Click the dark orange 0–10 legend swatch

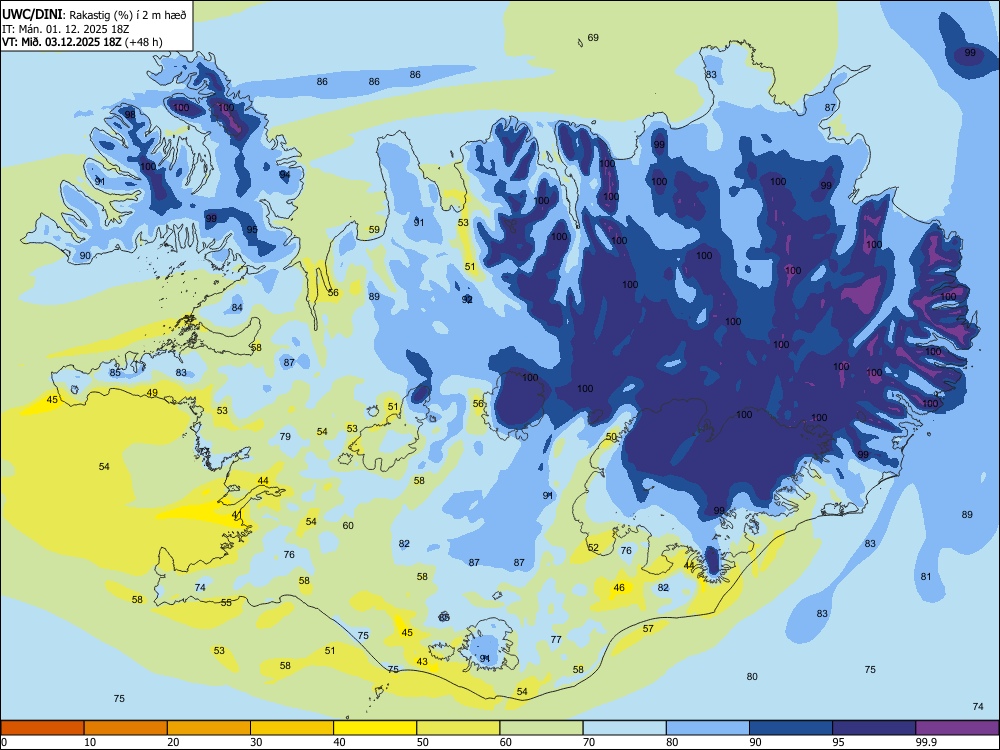point(42,728)
